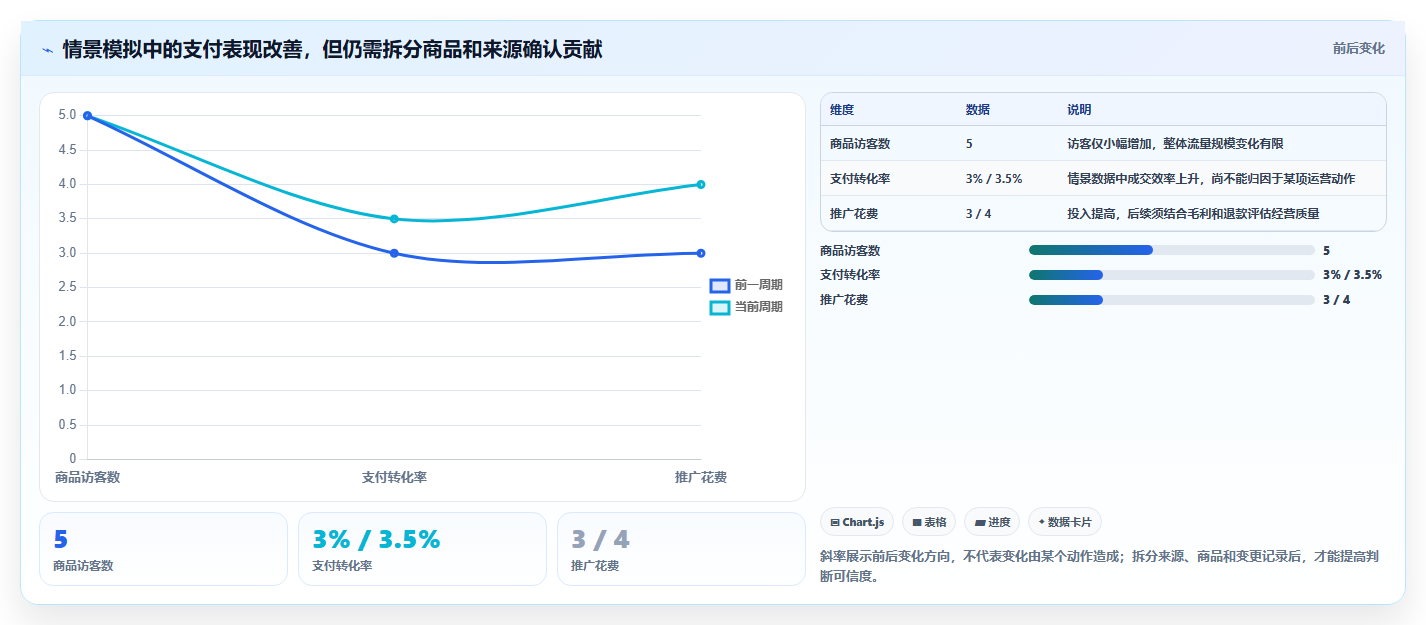Select the 3 / 4 推广花费 card

click(681, 549)
